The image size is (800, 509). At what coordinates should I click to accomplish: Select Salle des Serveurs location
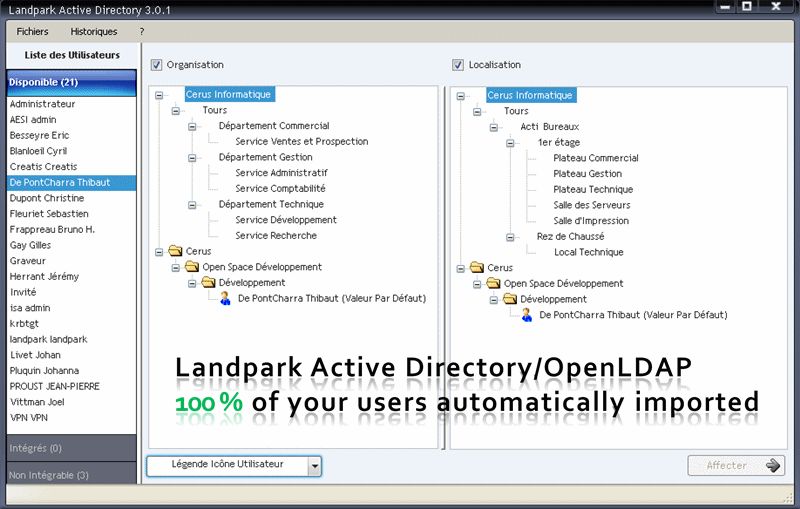592,206
